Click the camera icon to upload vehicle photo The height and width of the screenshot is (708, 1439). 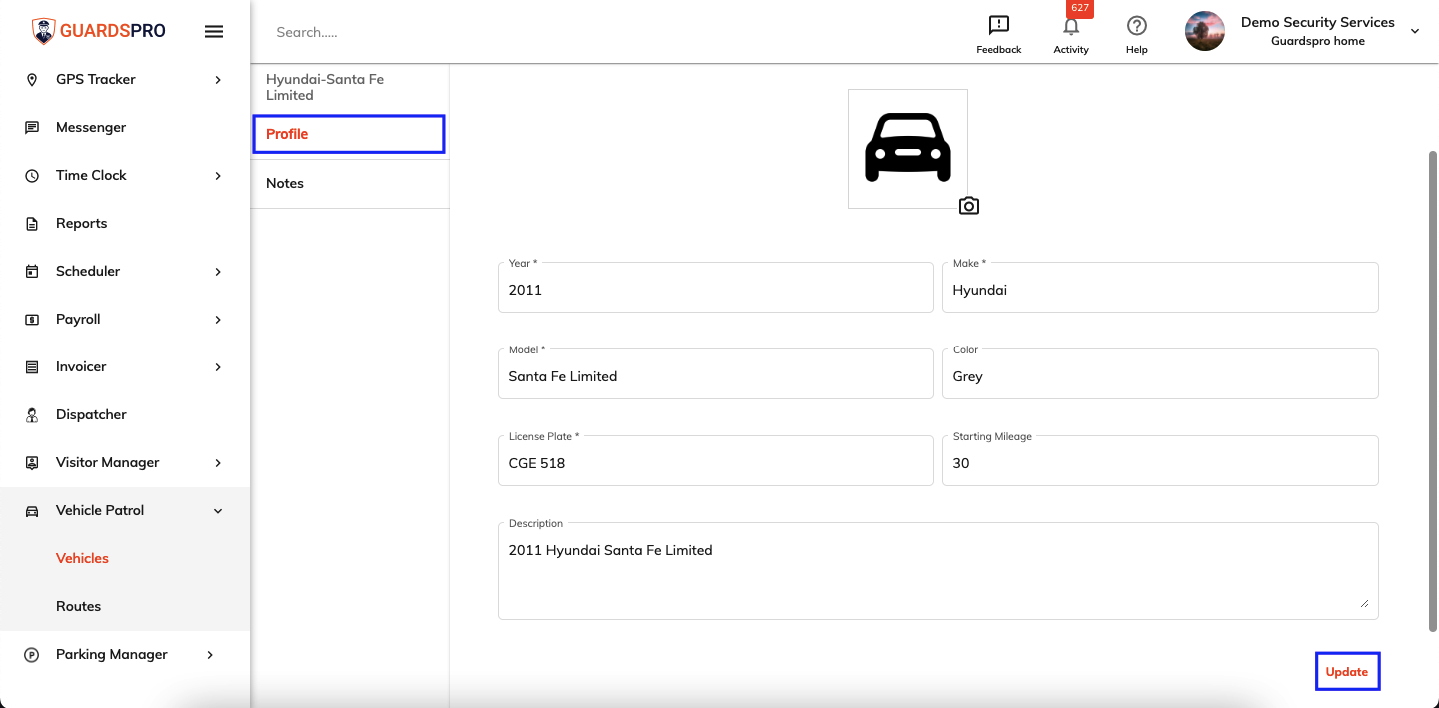click(968, 206)
